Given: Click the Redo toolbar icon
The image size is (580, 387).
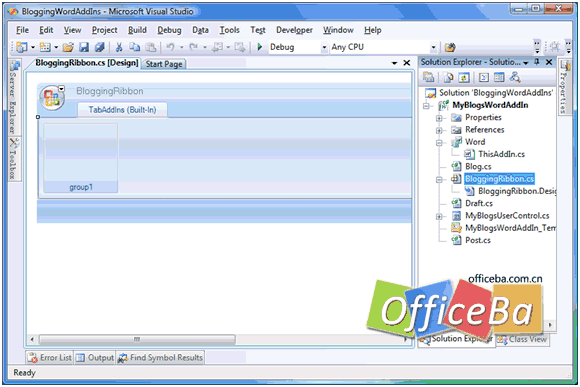Looking at the screenshot, I should [193, 47].
